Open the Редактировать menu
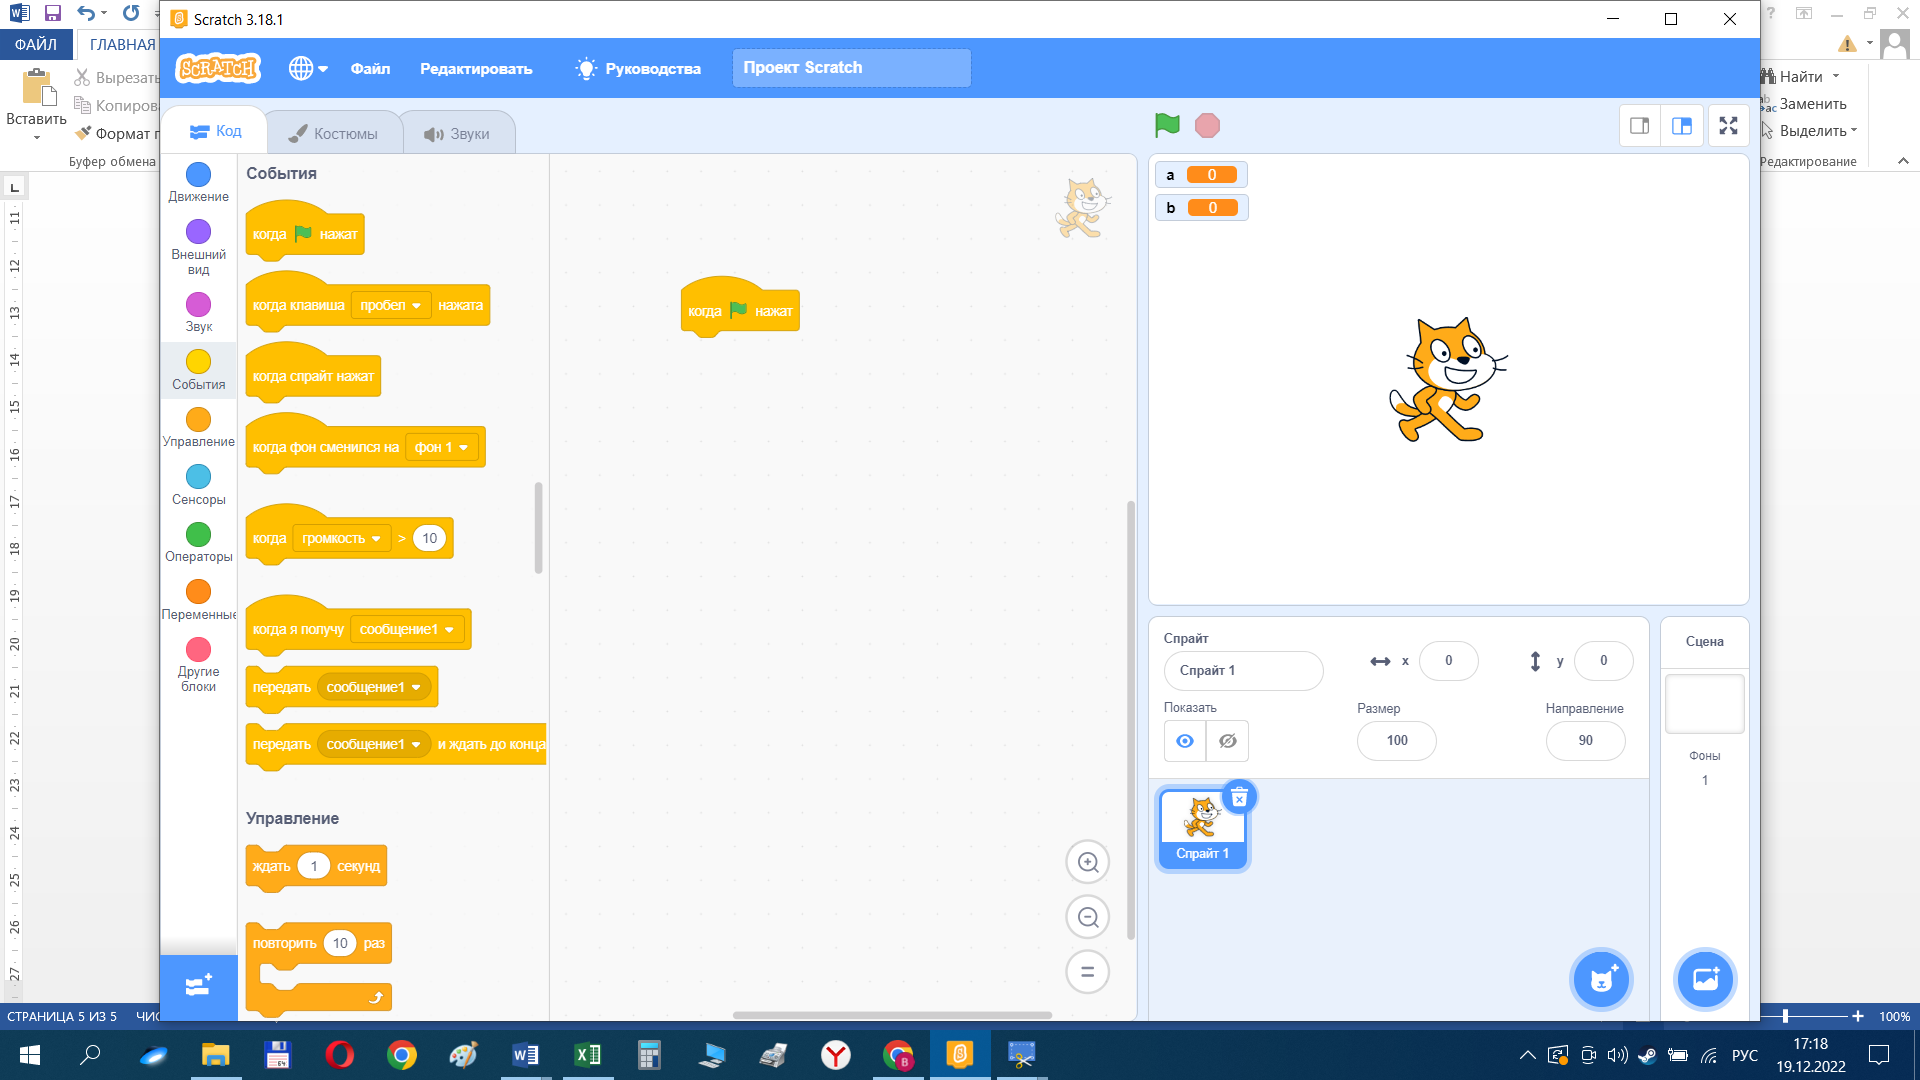This screenshot has height=1080, width=1920. click(476, 68)
